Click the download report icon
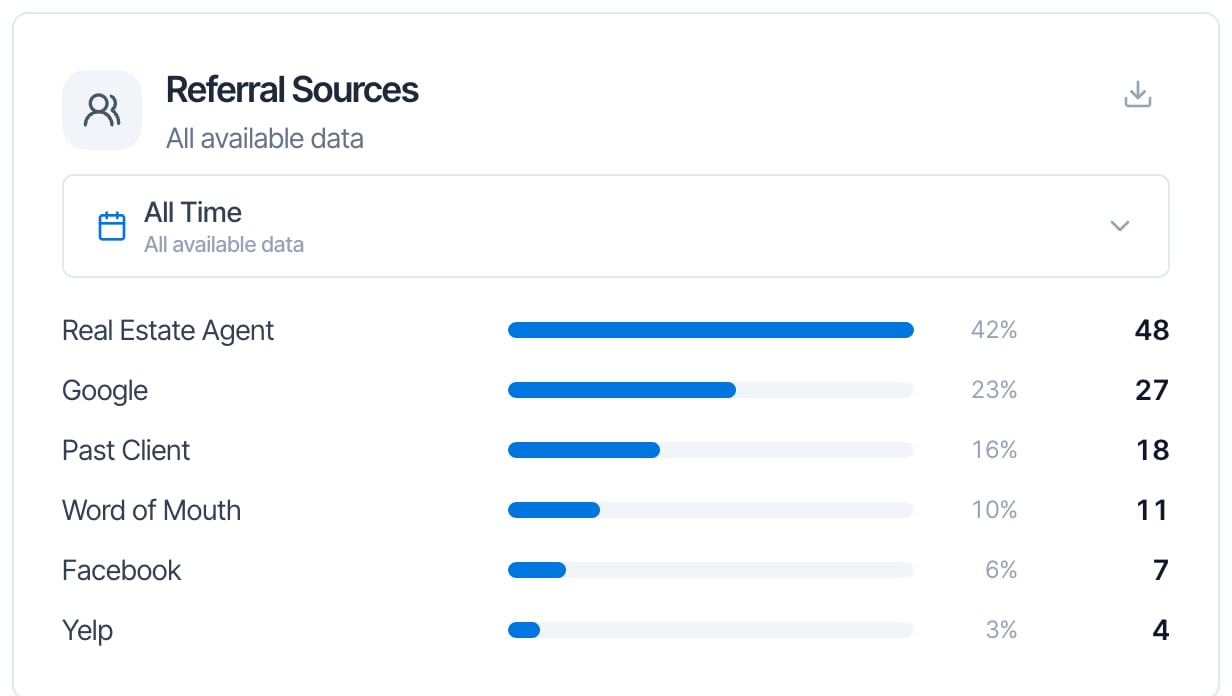 point(1138,95)
